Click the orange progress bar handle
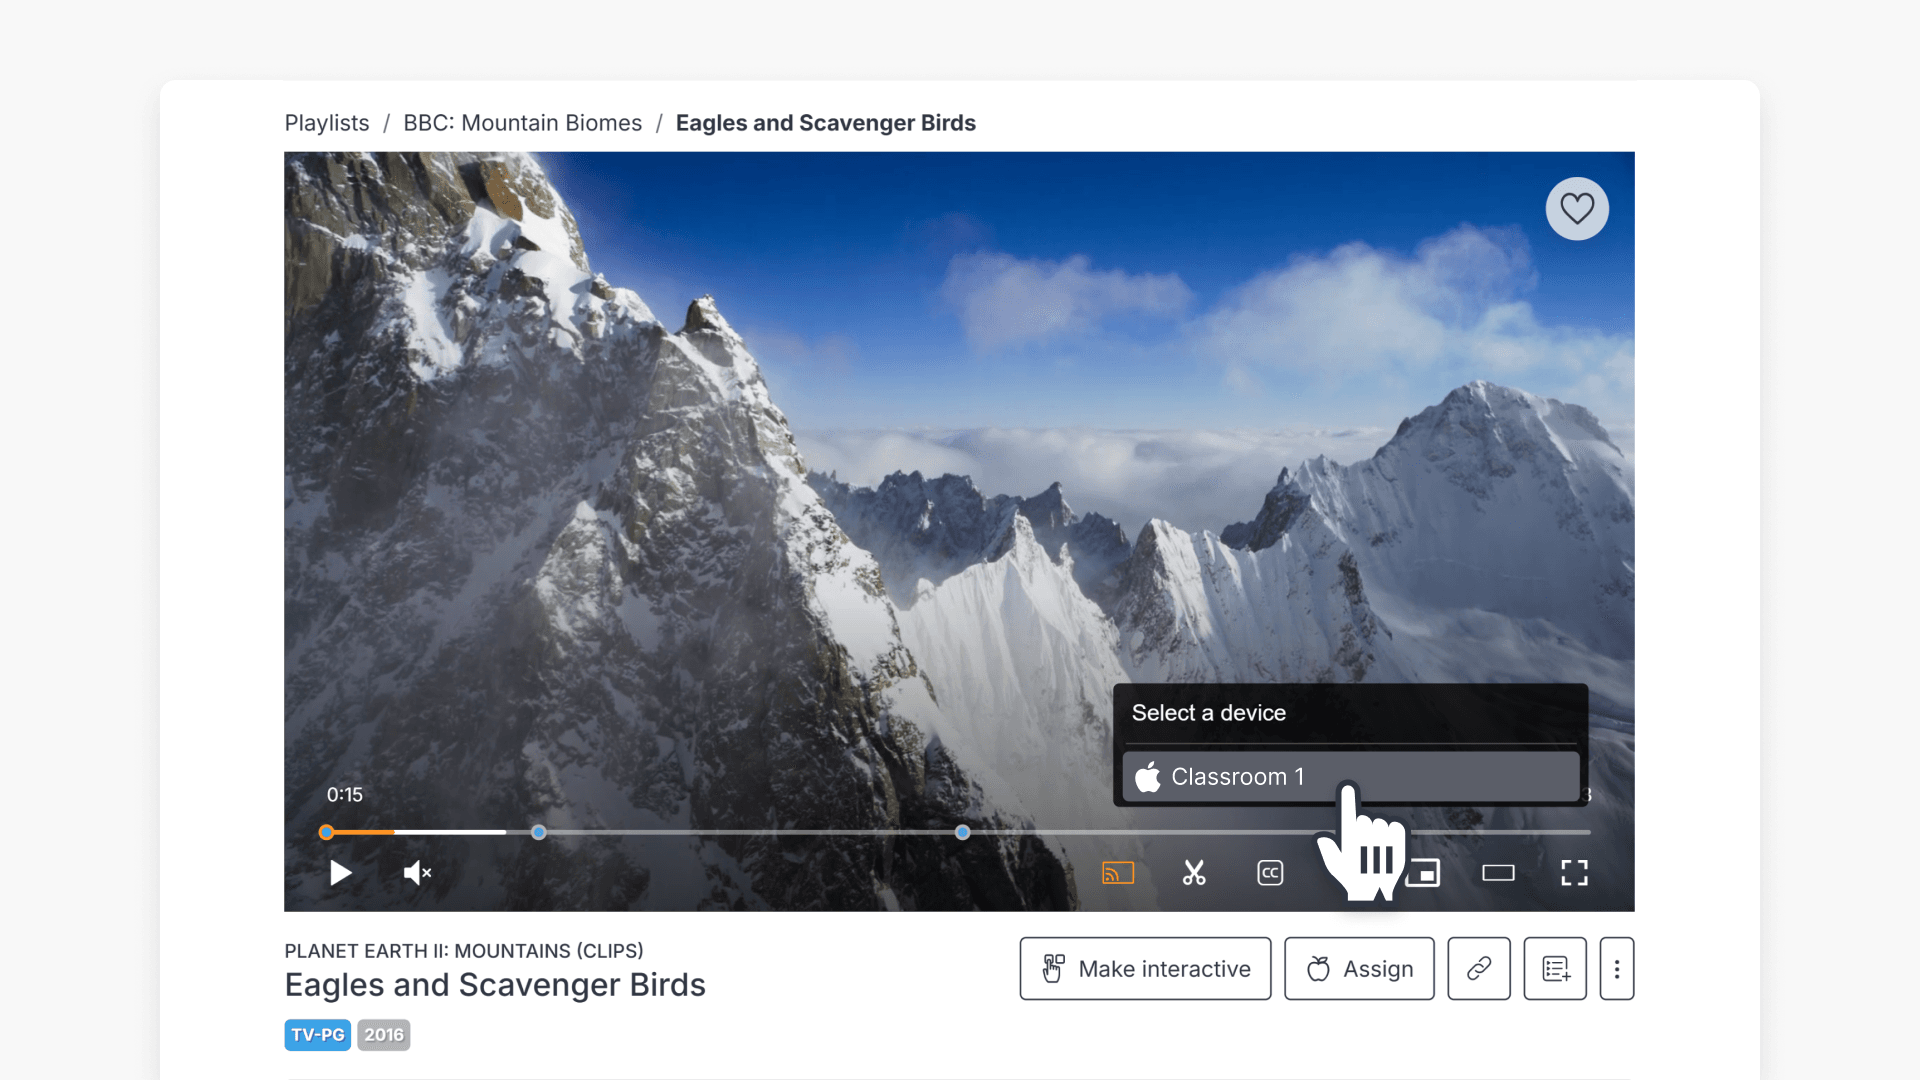 click(x=326, y=832)
